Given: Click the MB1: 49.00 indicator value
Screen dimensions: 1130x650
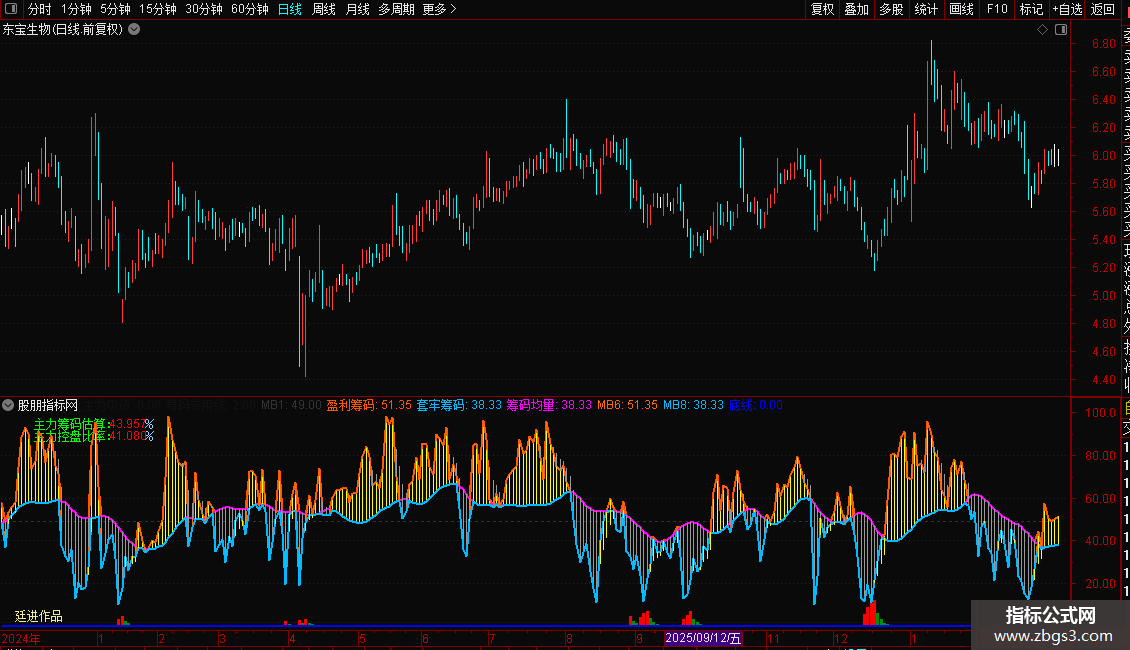Looking at the screenshot, I should coord(291,405).
